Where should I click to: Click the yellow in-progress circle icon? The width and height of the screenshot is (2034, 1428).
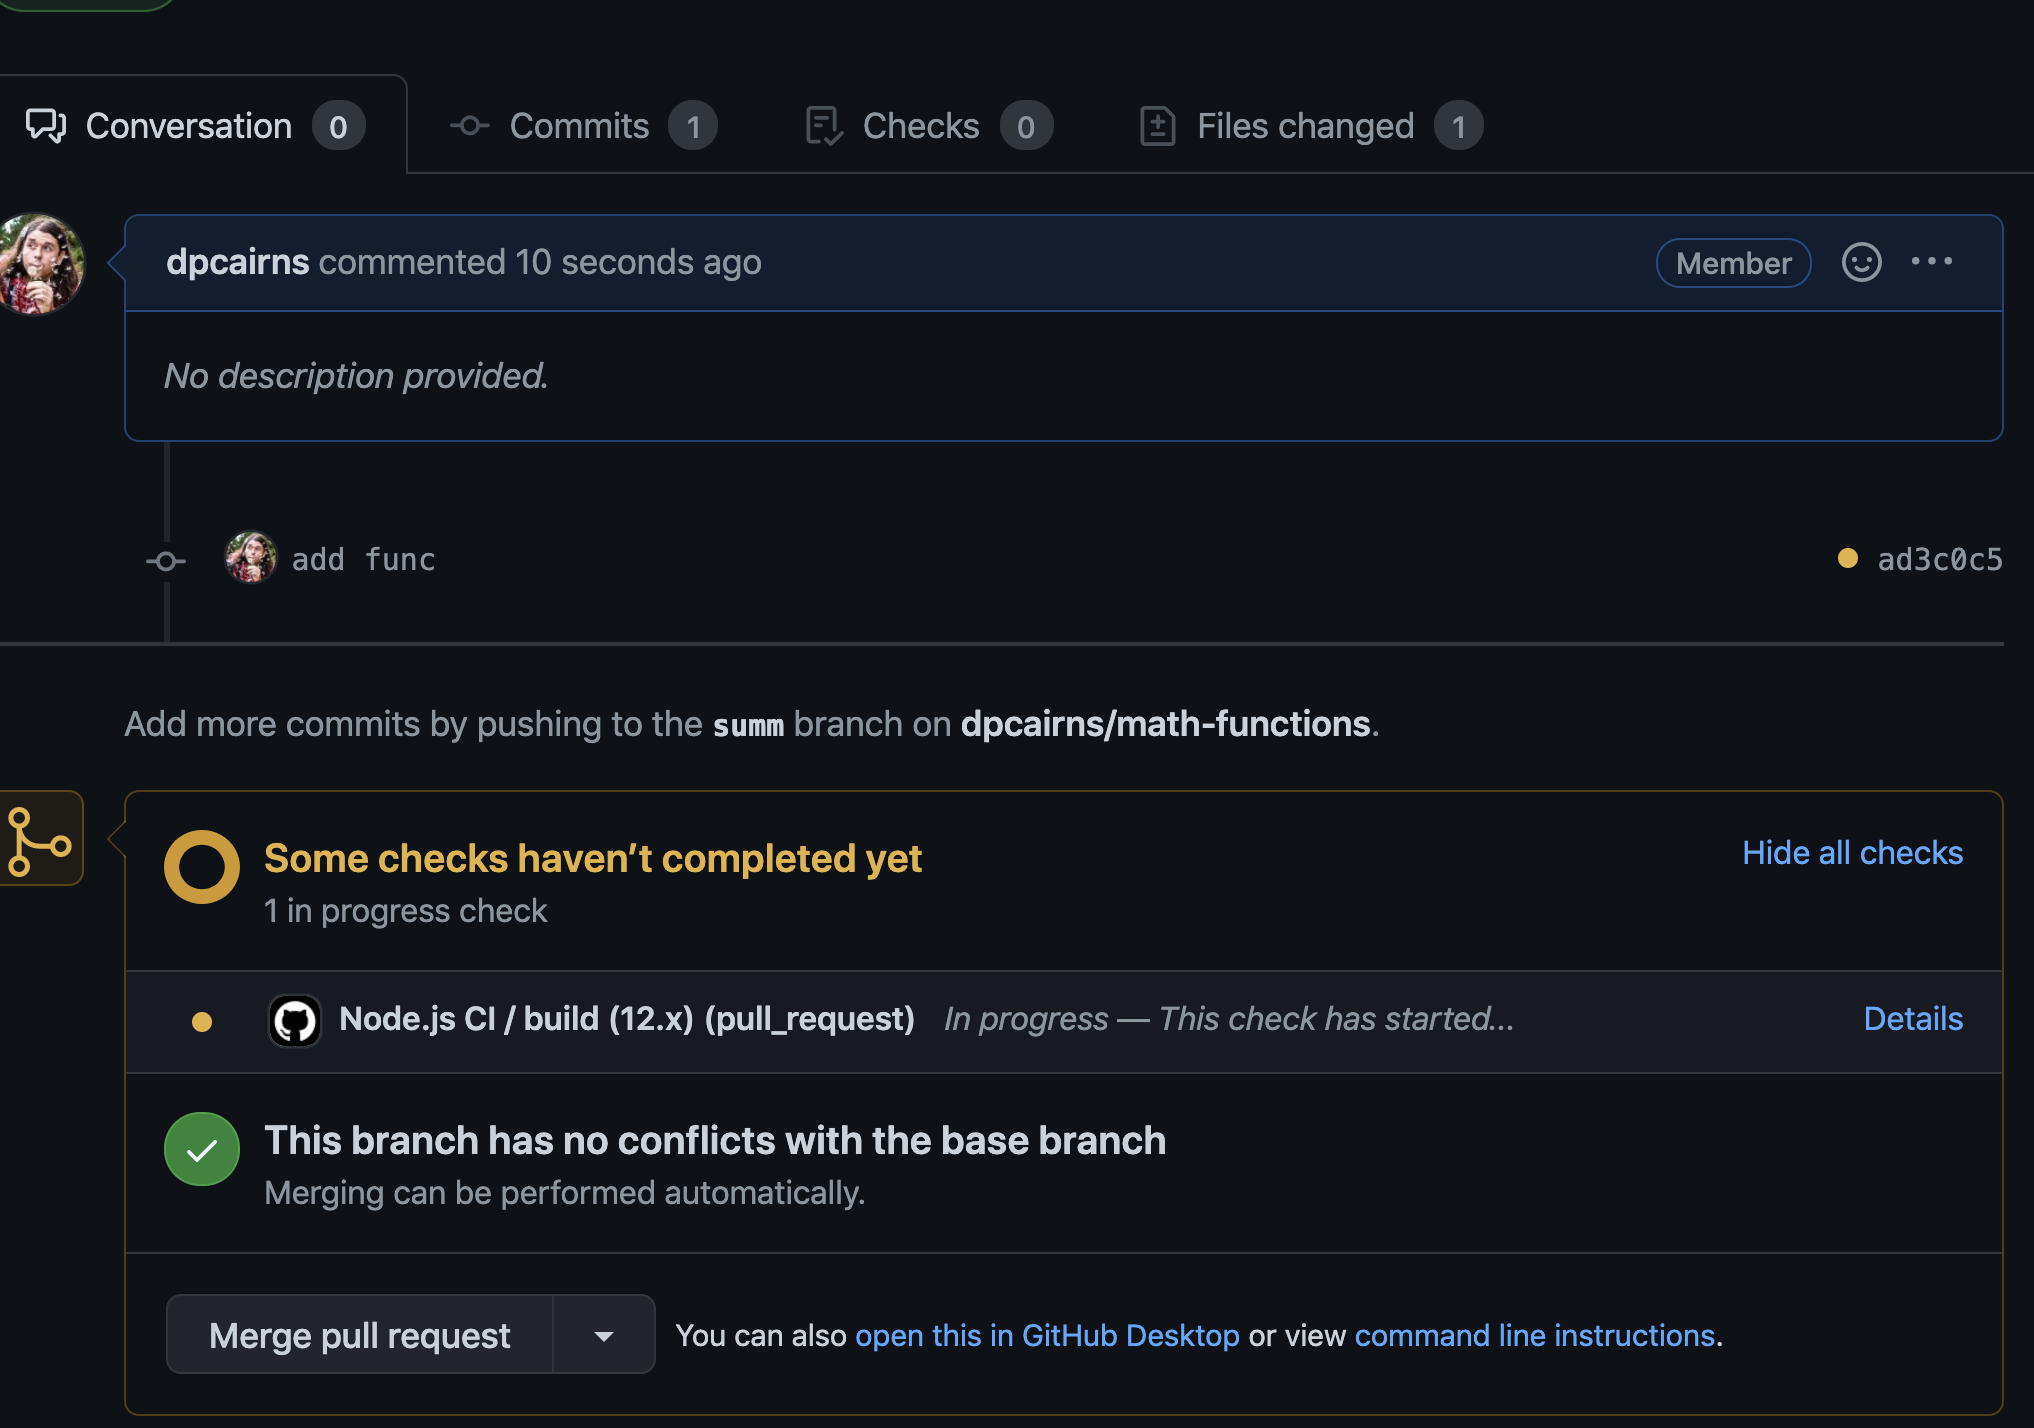(x=202, y=867)
